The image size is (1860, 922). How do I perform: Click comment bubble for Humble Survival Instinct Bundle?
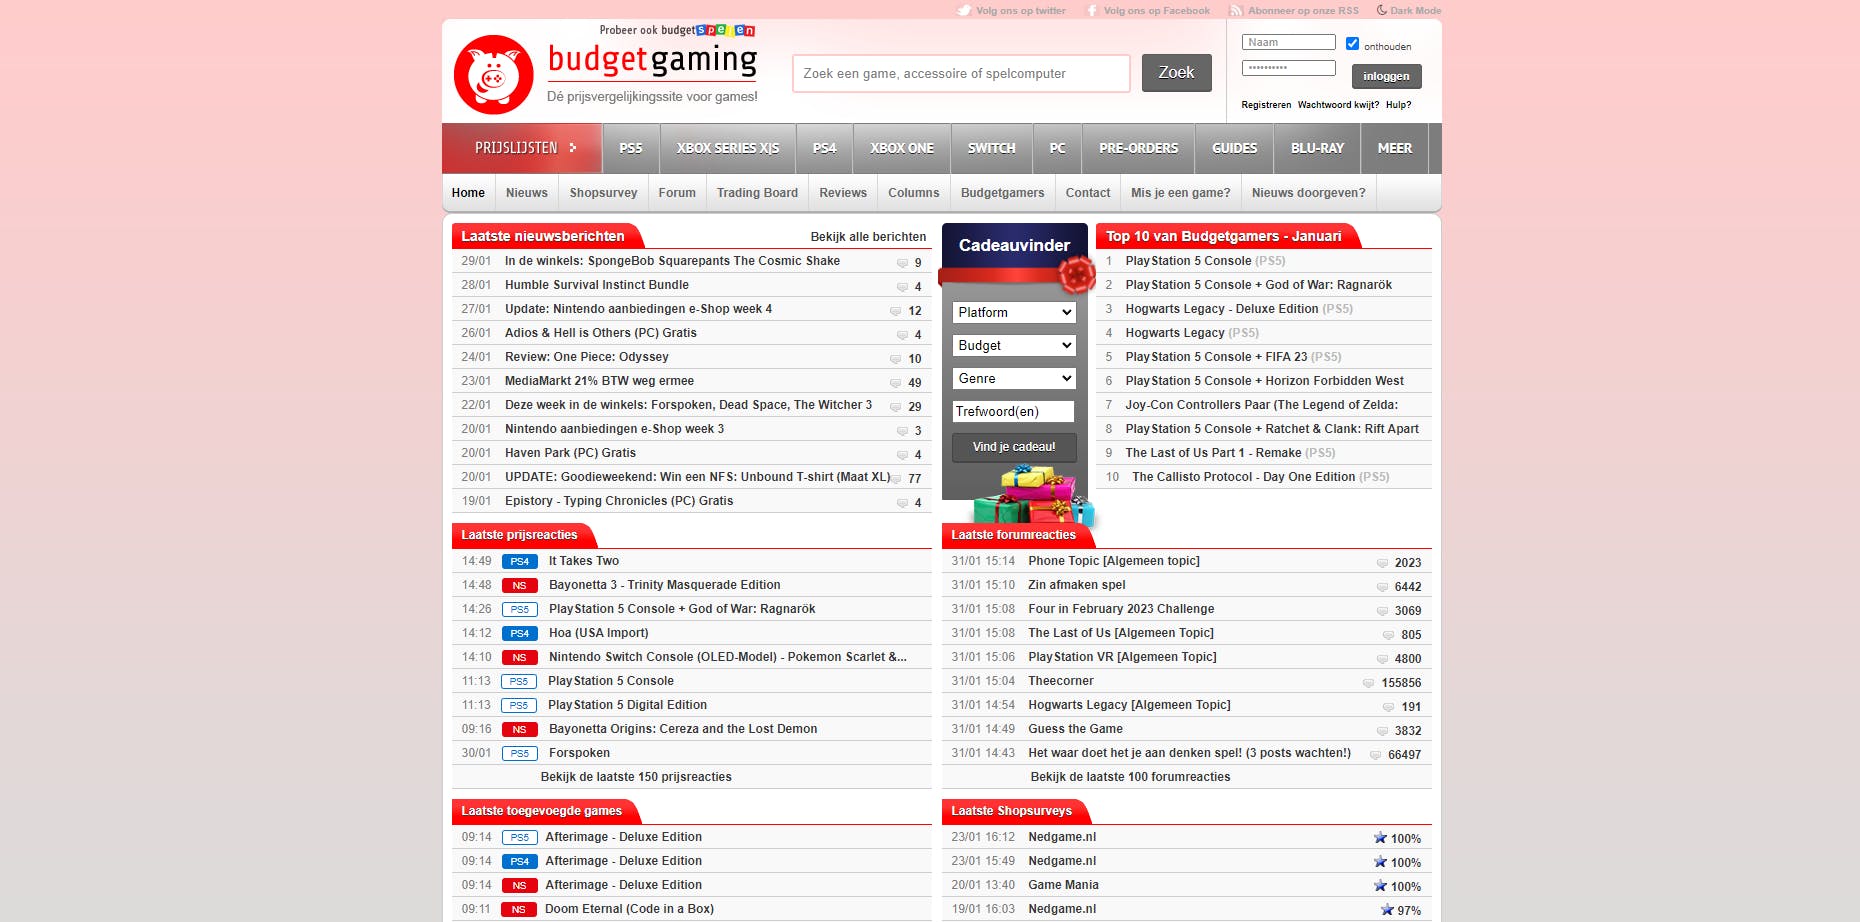point(902,287)
